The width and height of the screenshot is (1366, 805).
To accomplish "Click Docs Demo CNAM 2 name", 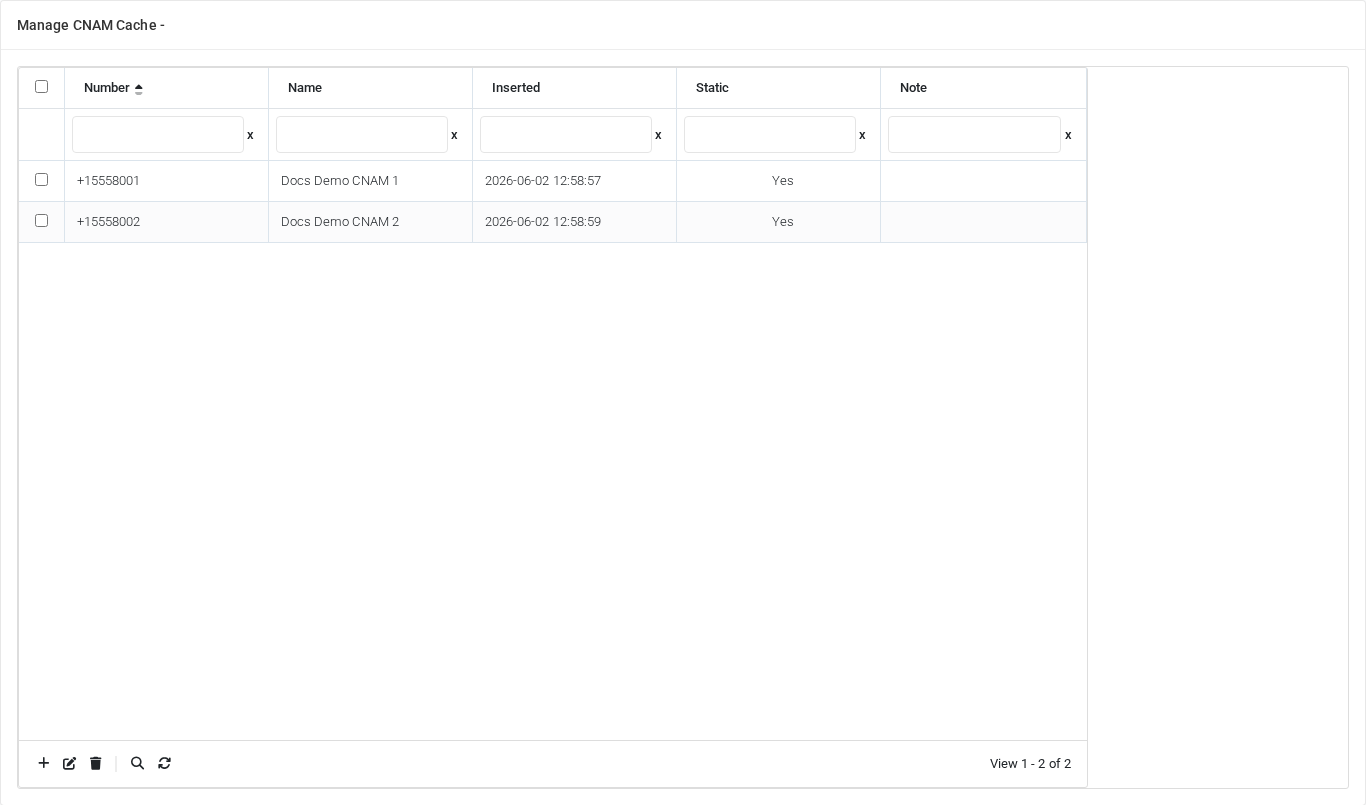I will 340,222.
